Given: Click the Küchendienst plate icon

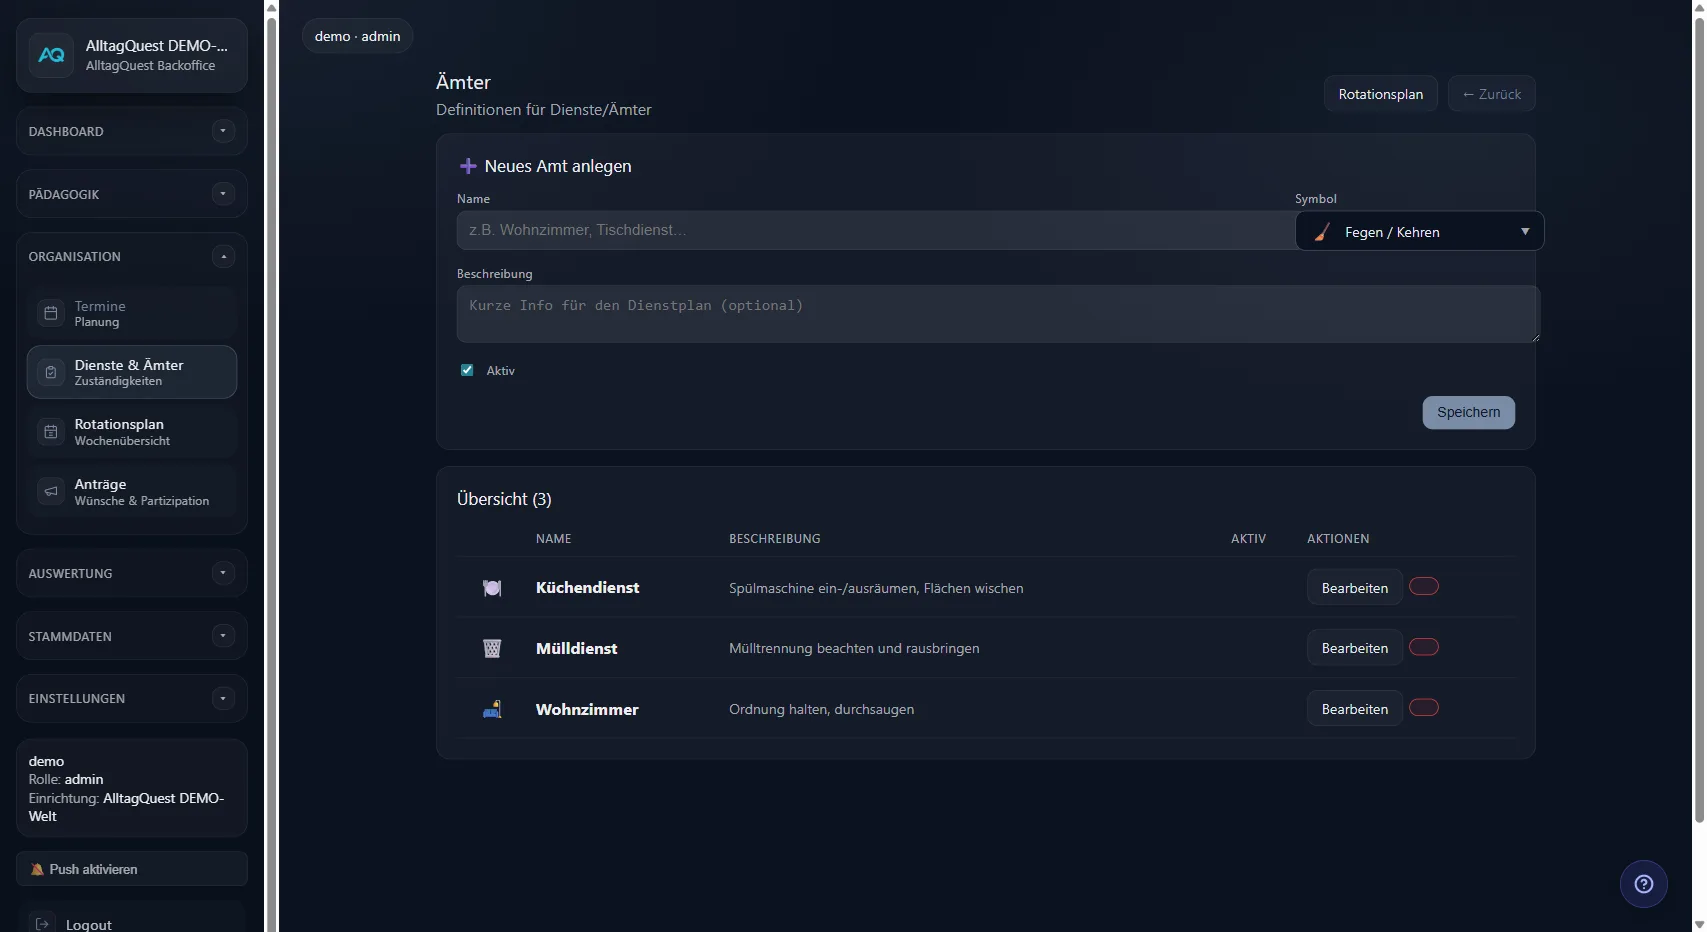Looking at the screenshot, I should [x=492, y=588].
